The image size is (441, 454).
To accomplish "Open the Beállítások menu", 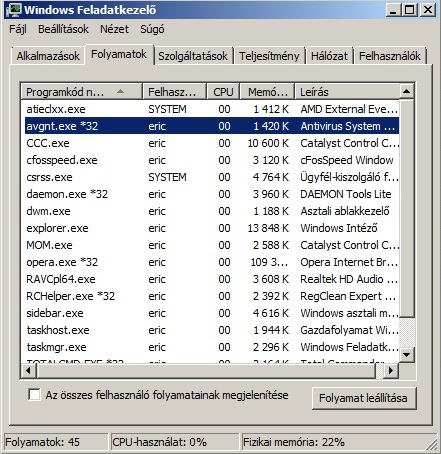I will coord(63,29).
